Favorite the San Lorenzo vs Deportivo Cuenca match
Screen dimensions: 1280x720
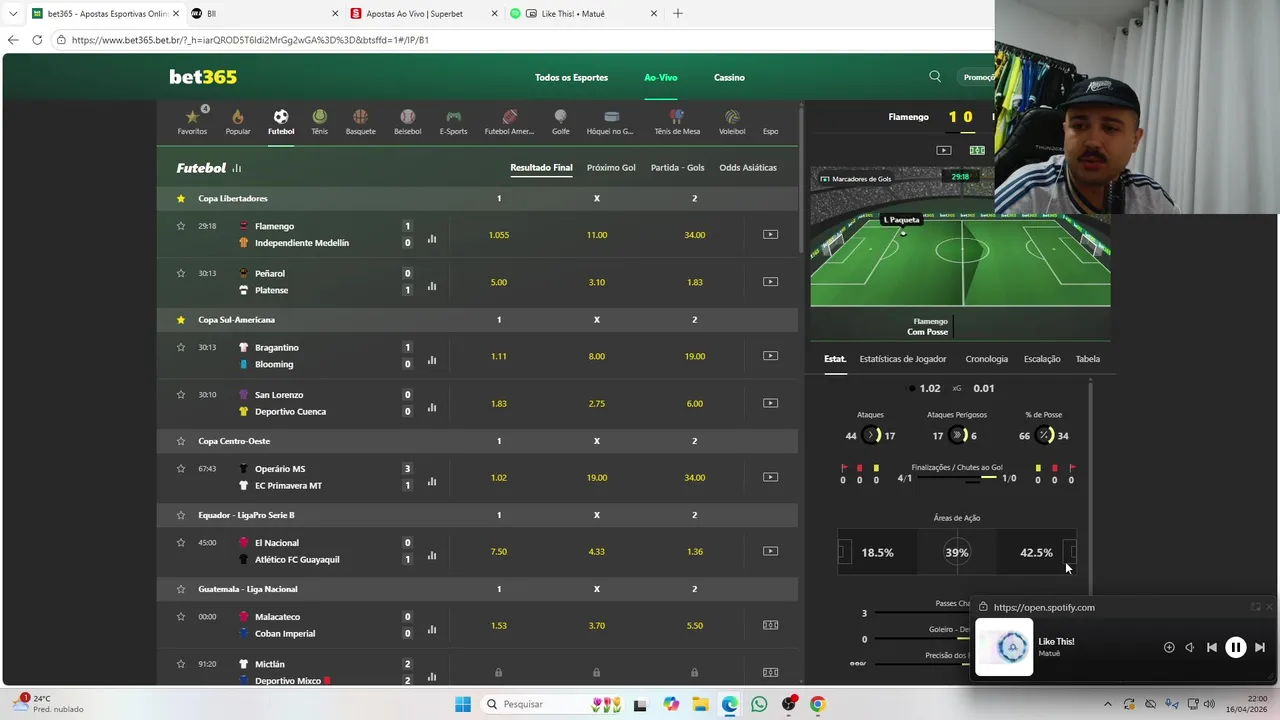[x=181, y=394]
